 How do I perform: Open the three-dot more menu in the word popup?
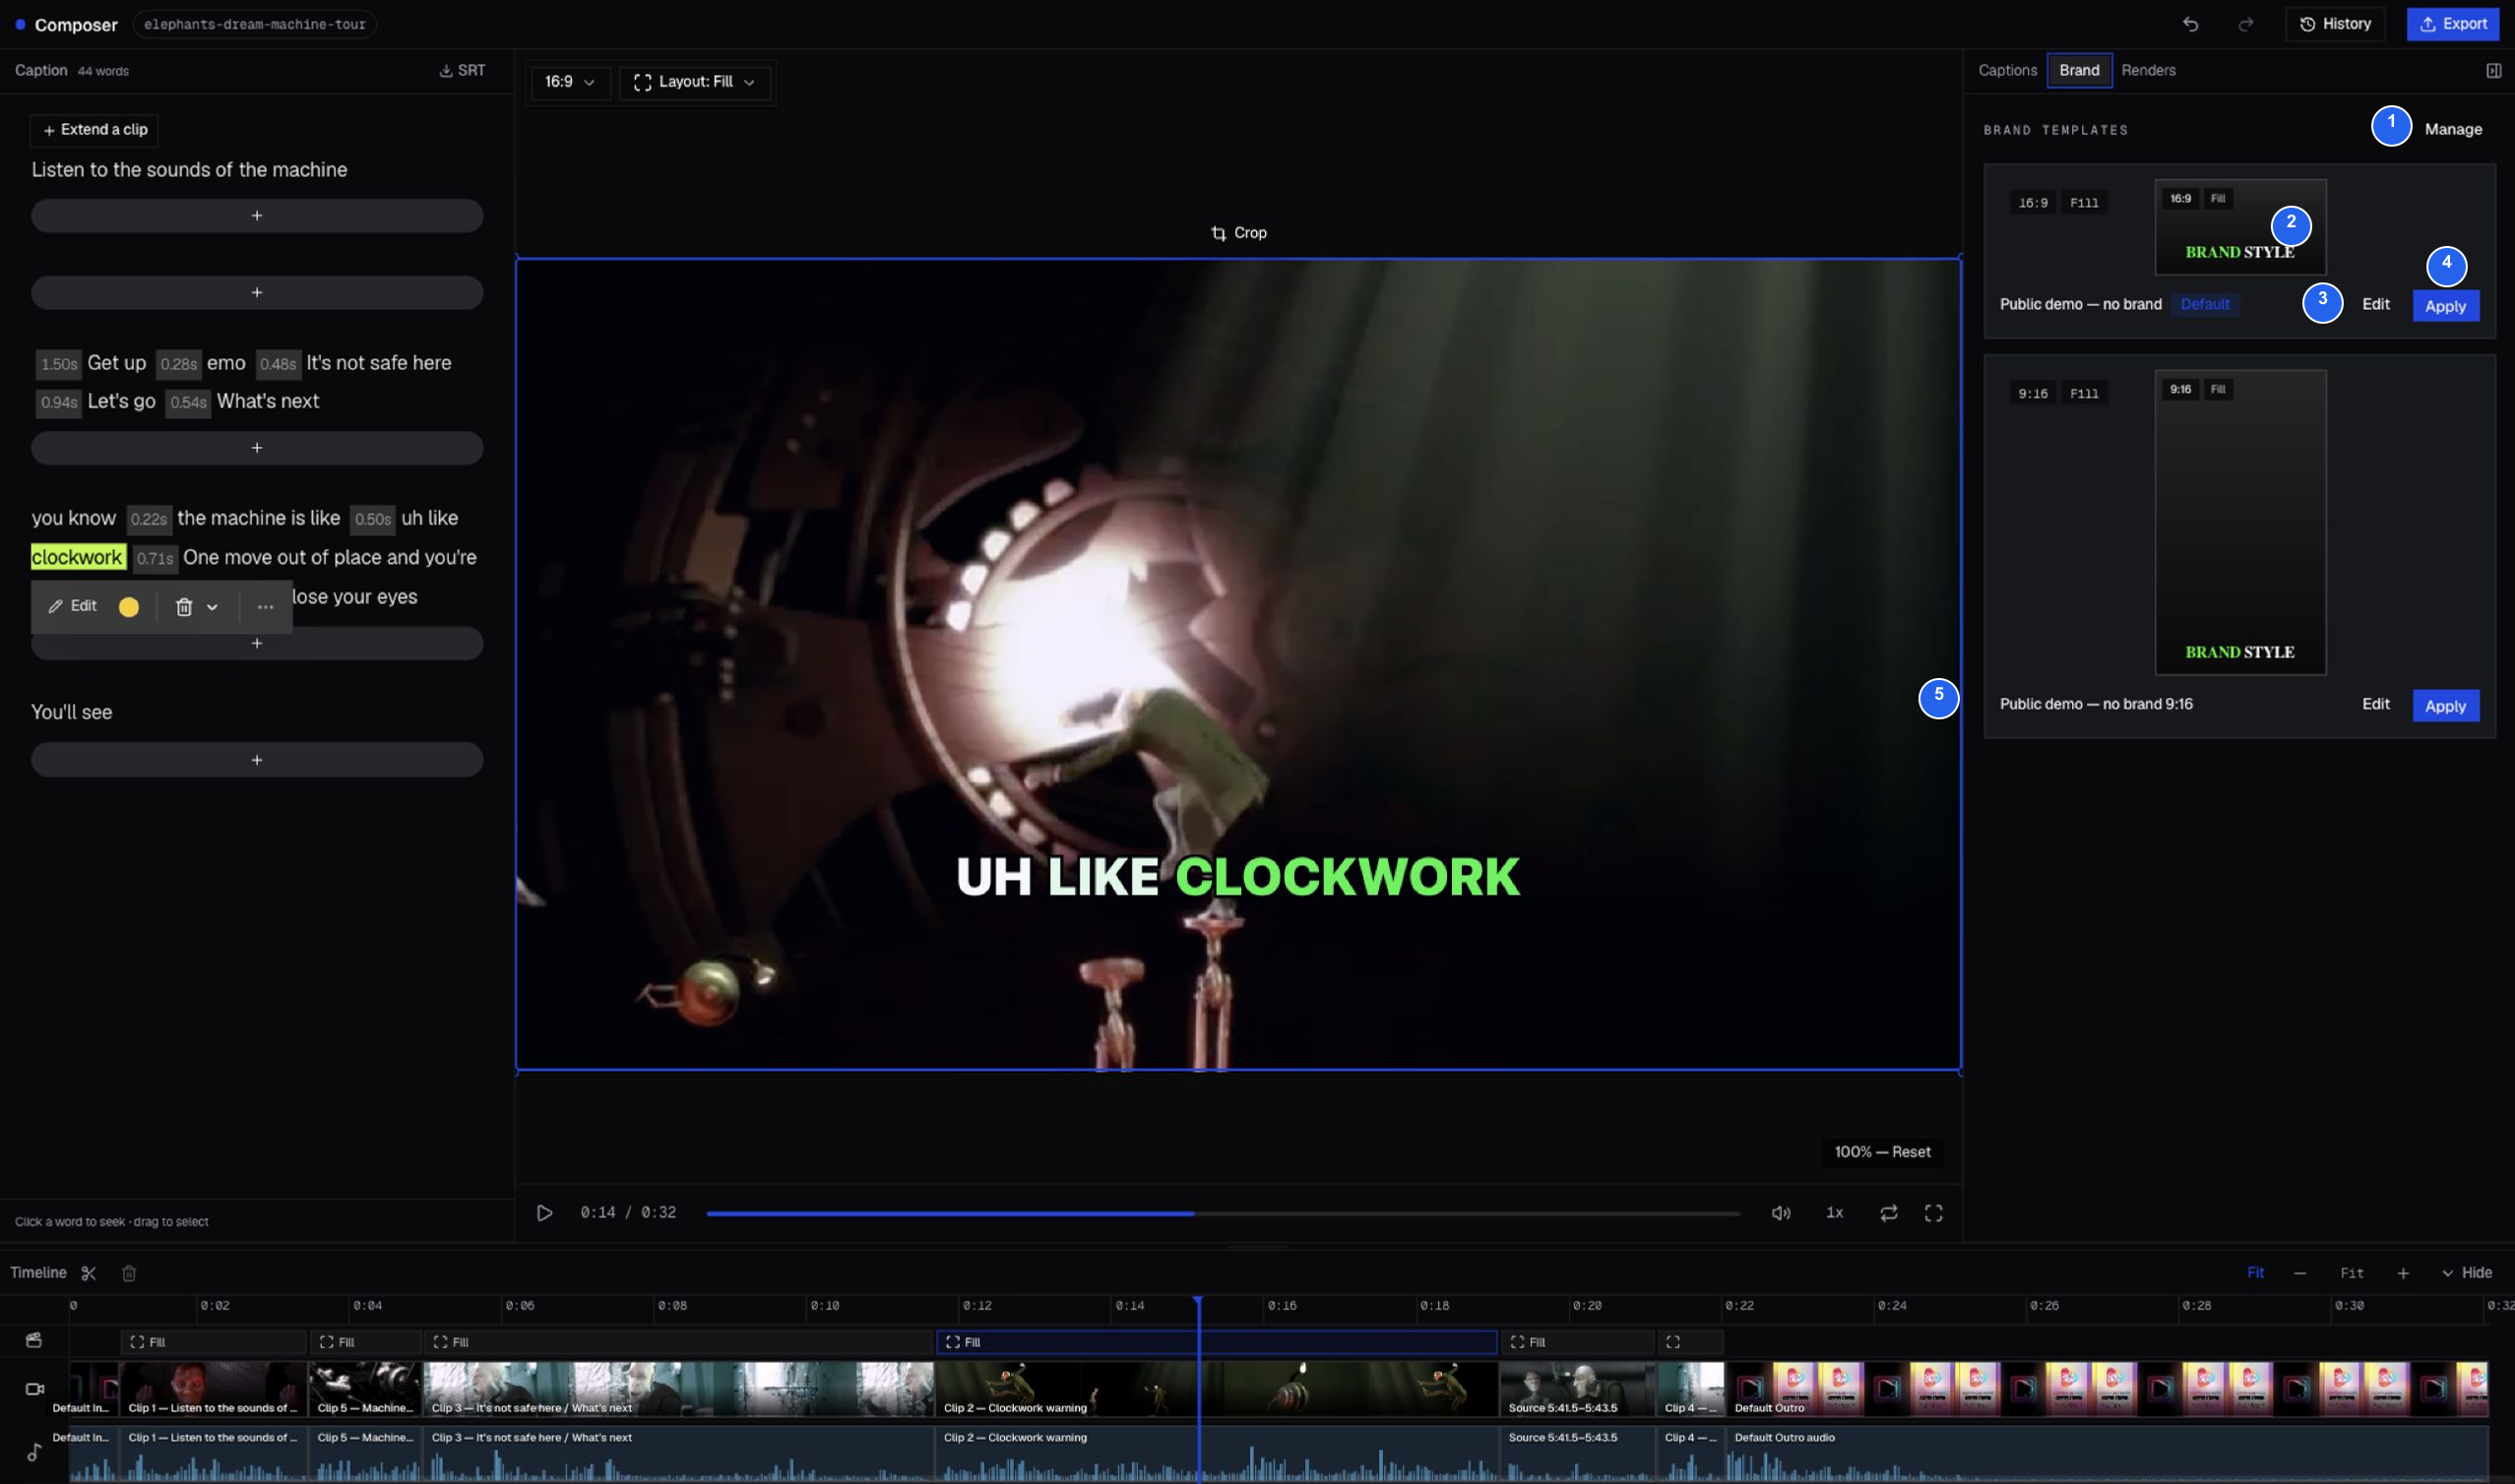click(265, 607)
